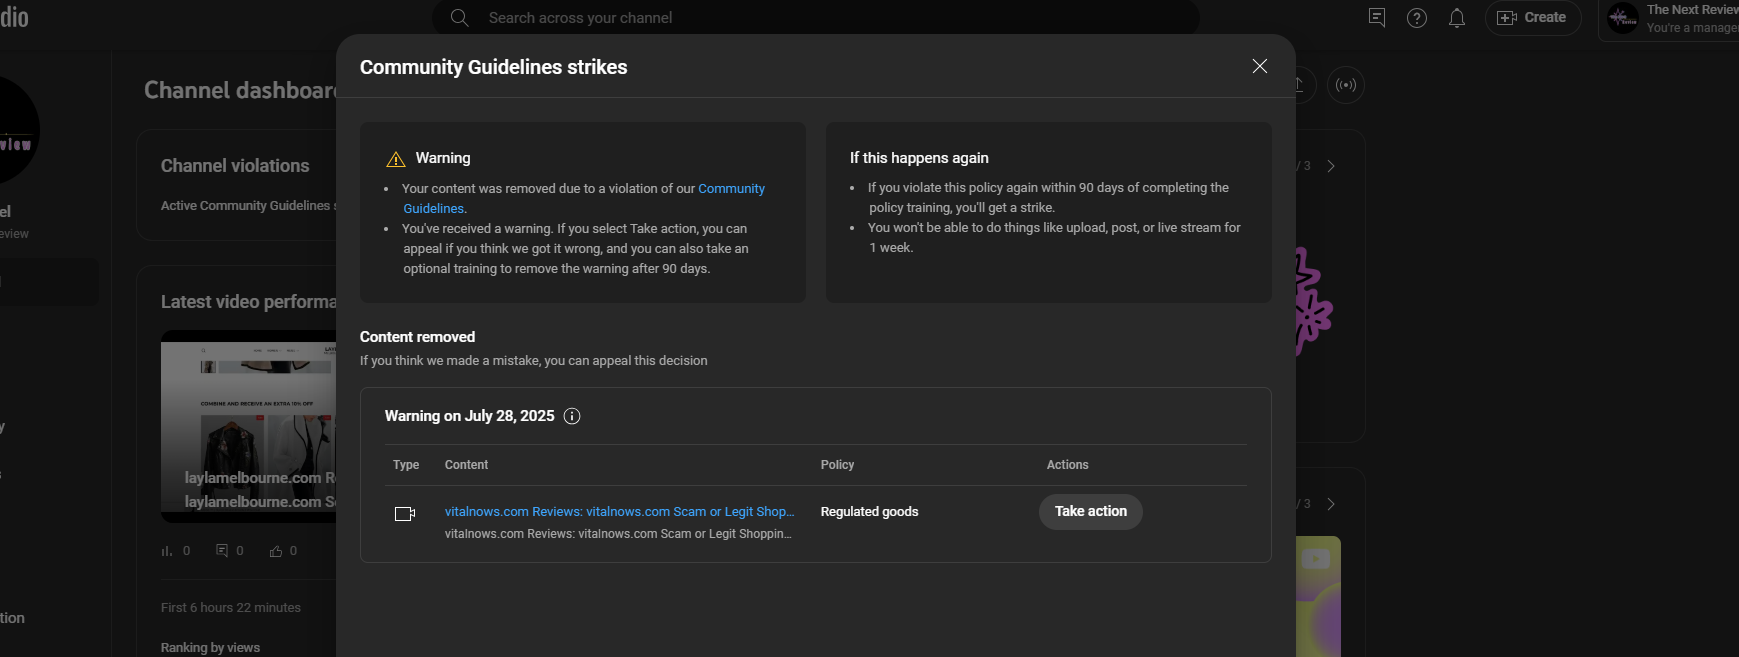The image size is (1739, 657).
Task: Click the next arrow on upper dashboard card
Action: (x=1331, y=166)
